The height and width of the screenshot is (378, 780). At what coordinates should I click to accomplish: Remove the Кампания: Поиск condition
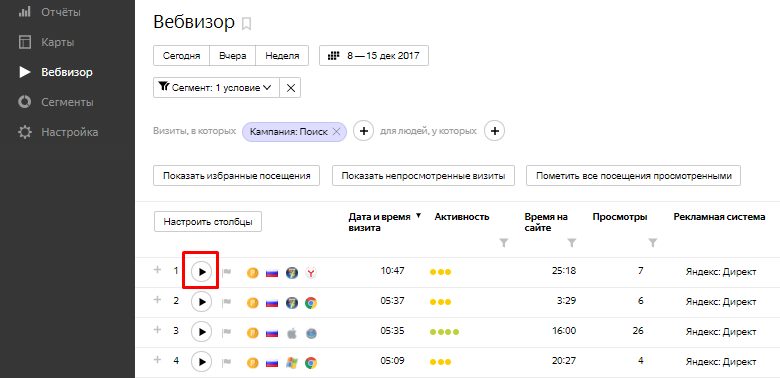tap(336, 132)
